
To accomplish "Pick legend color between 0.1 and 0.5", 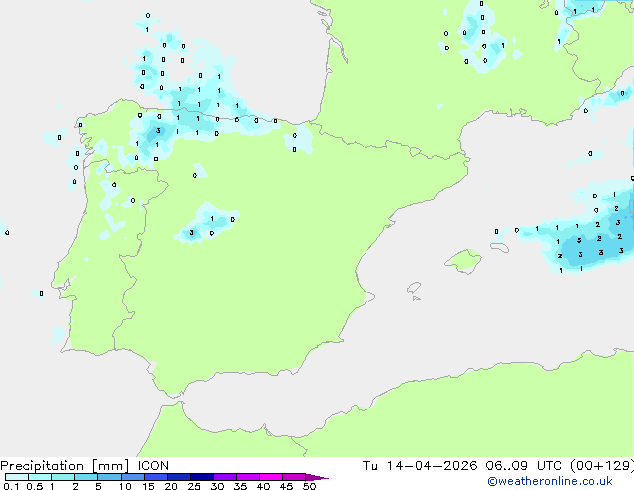I will (x=17, y=477).
